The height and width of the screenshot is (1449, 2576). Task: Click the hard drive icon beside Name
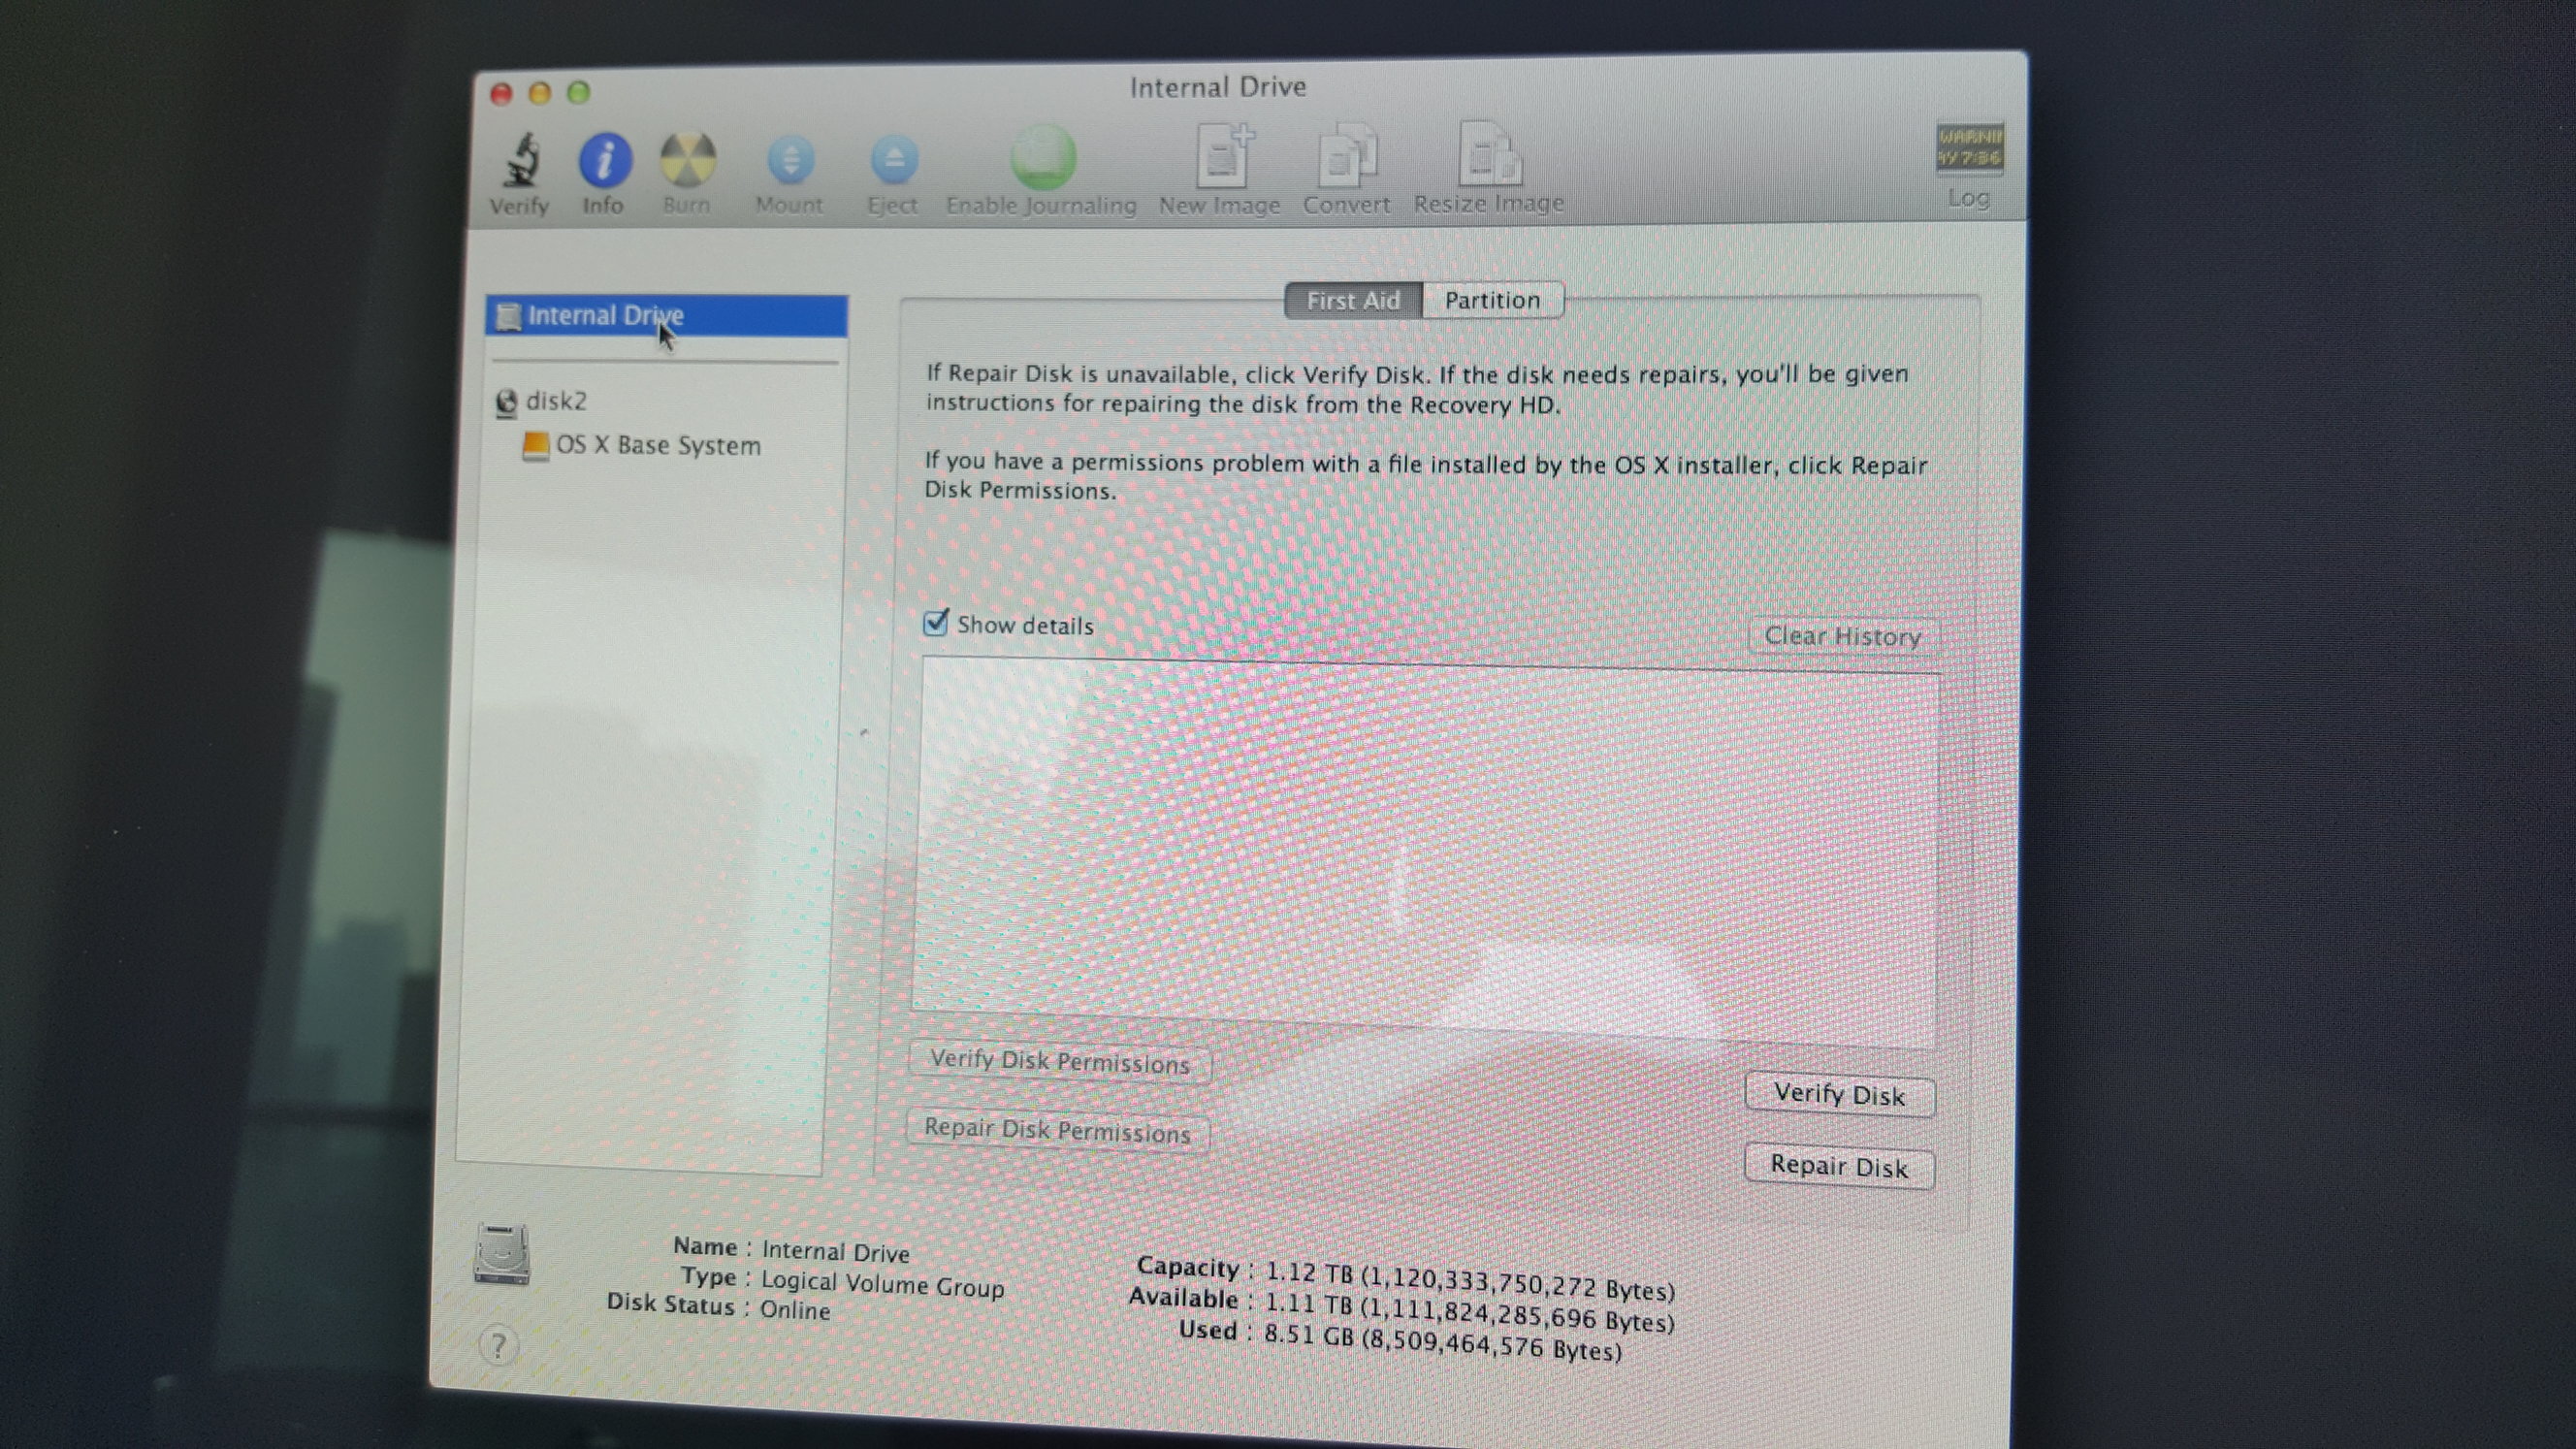[x=501, y=1254]
